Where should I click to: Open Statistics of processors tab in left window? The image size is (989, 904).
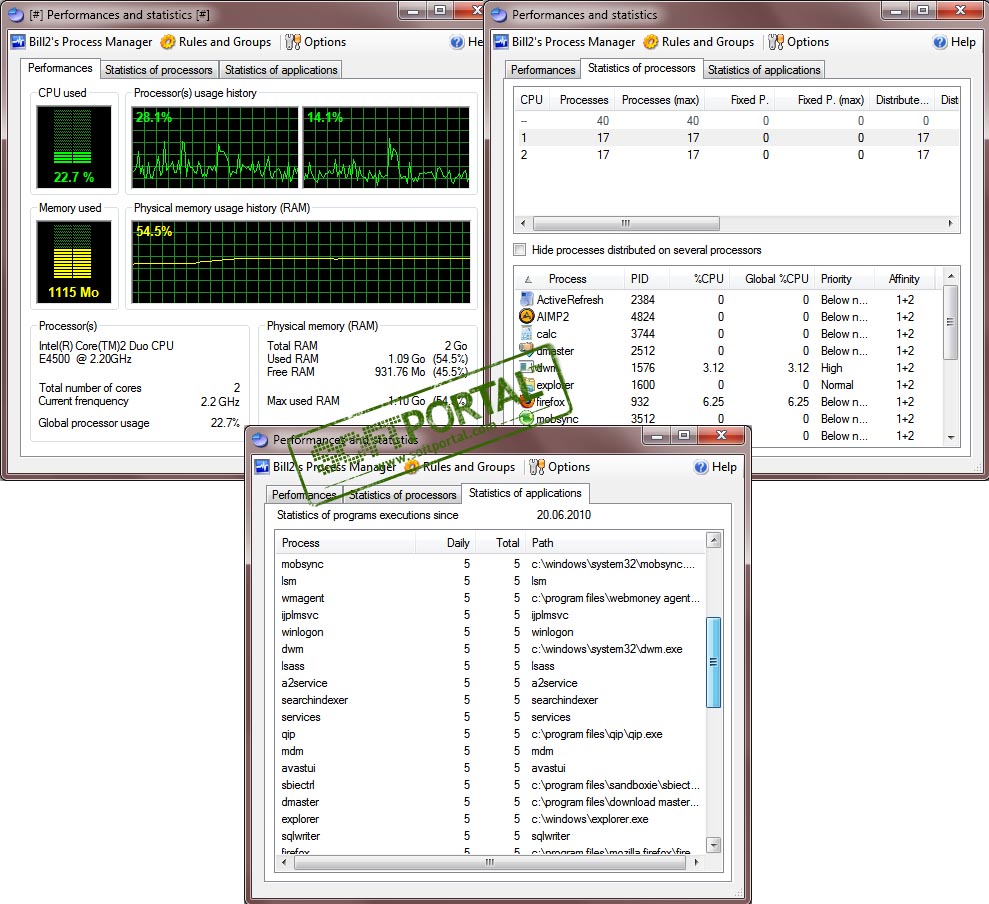pos(158,69)
